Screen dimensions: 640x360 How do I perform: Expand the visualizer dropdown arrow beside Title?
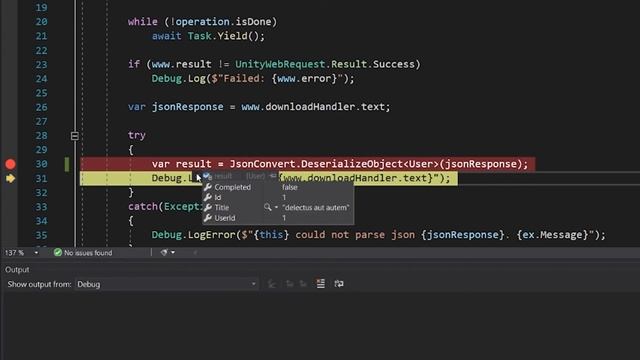[276, 207]
